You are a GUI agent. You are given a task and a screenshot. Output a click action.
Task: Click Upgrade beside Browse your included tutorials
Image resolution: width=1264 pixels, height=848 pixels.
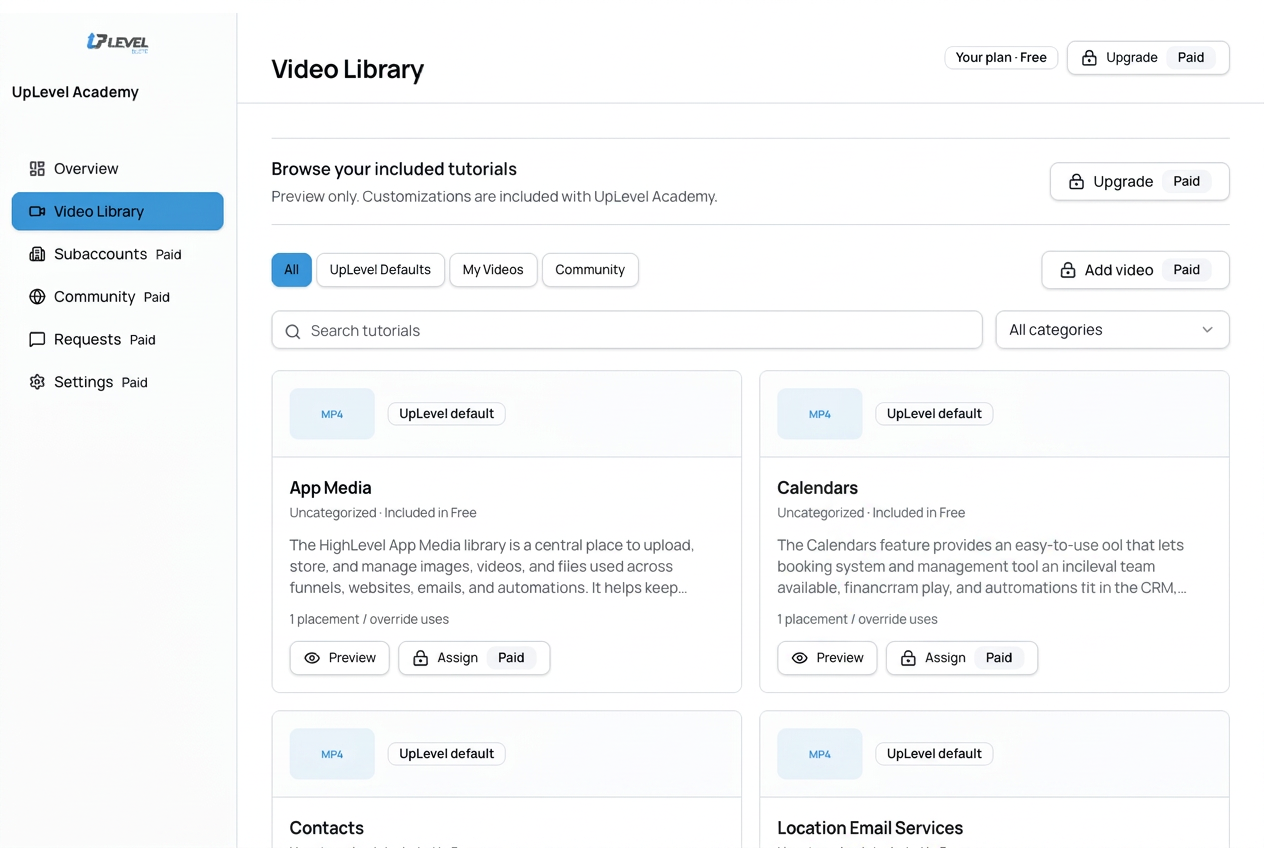click(x=1139, y=181)
